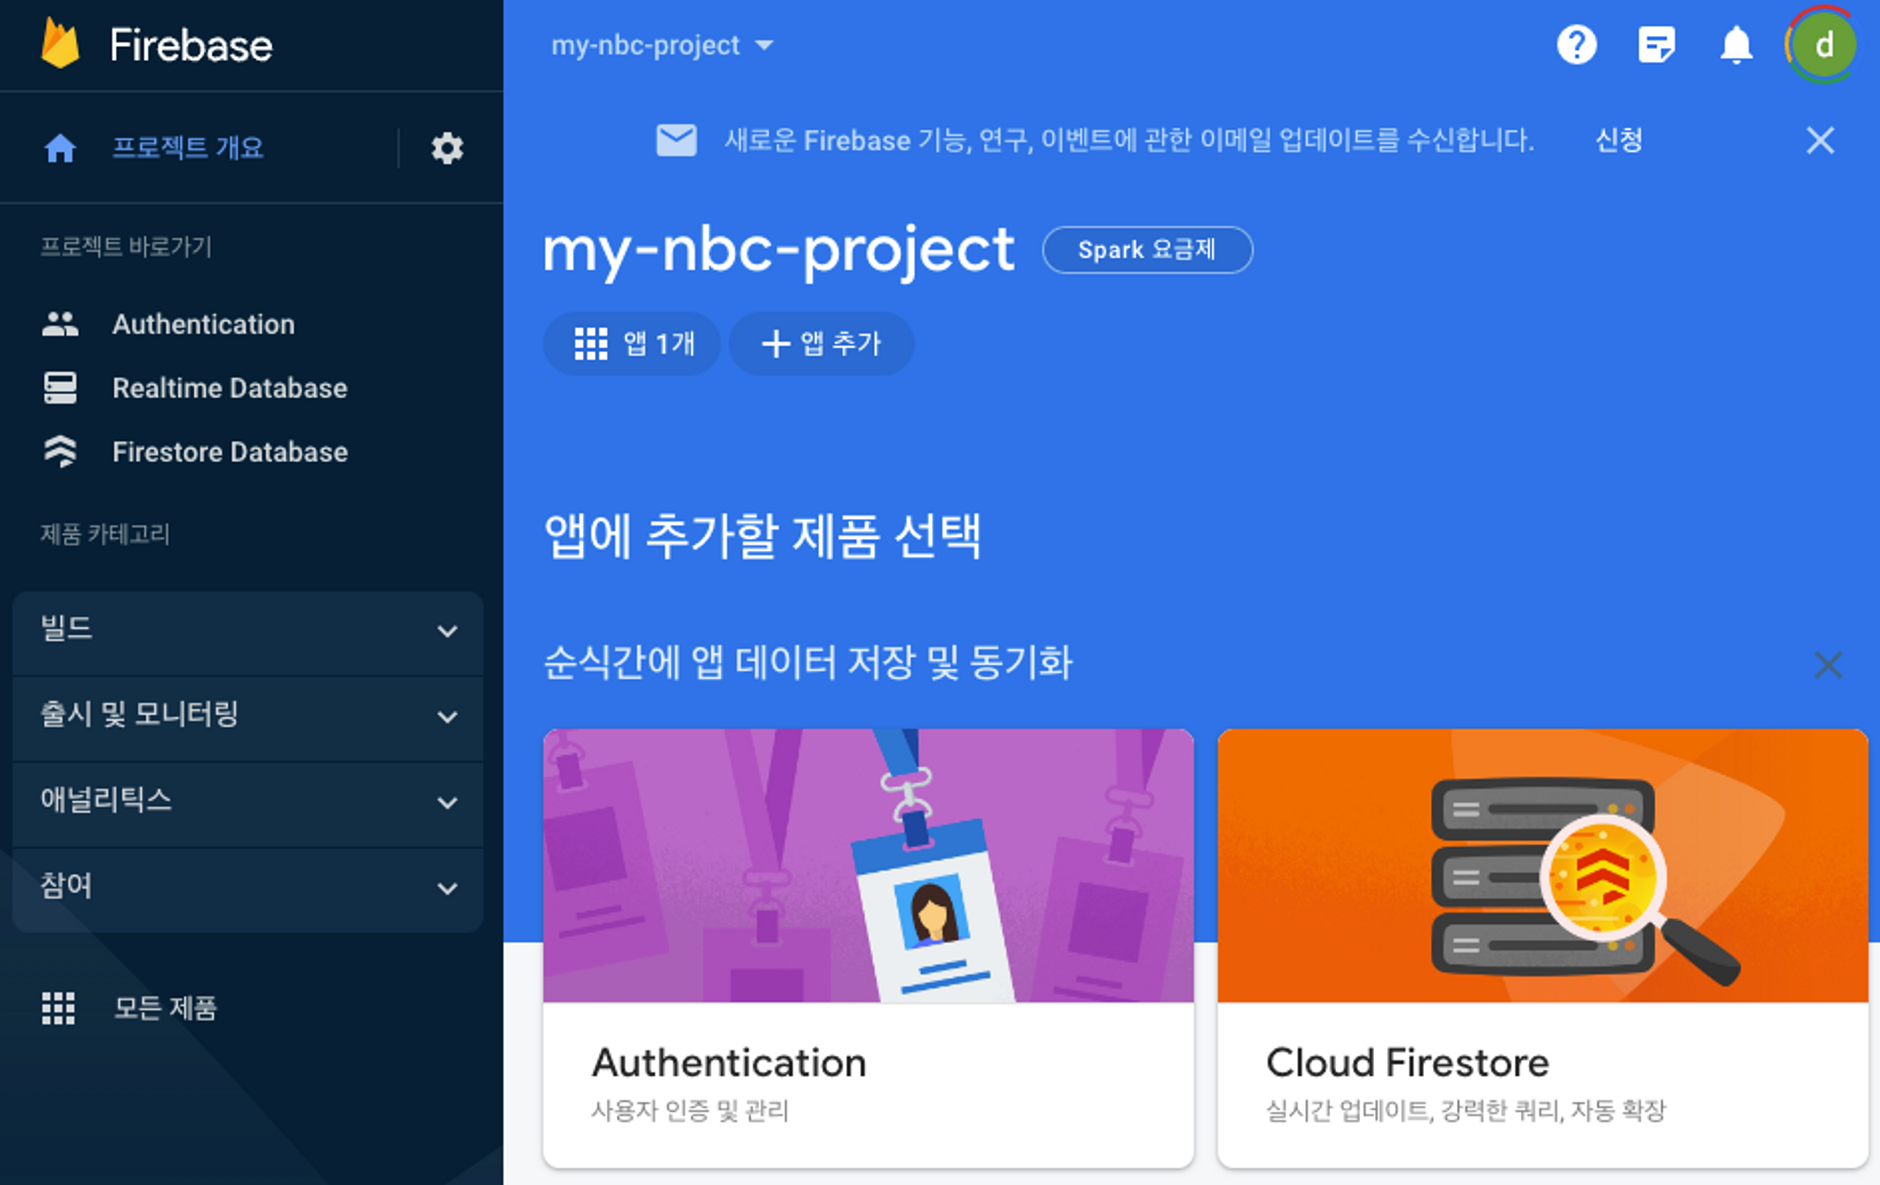Expand the 출시 및 모니터링 category

coord(247,716)
